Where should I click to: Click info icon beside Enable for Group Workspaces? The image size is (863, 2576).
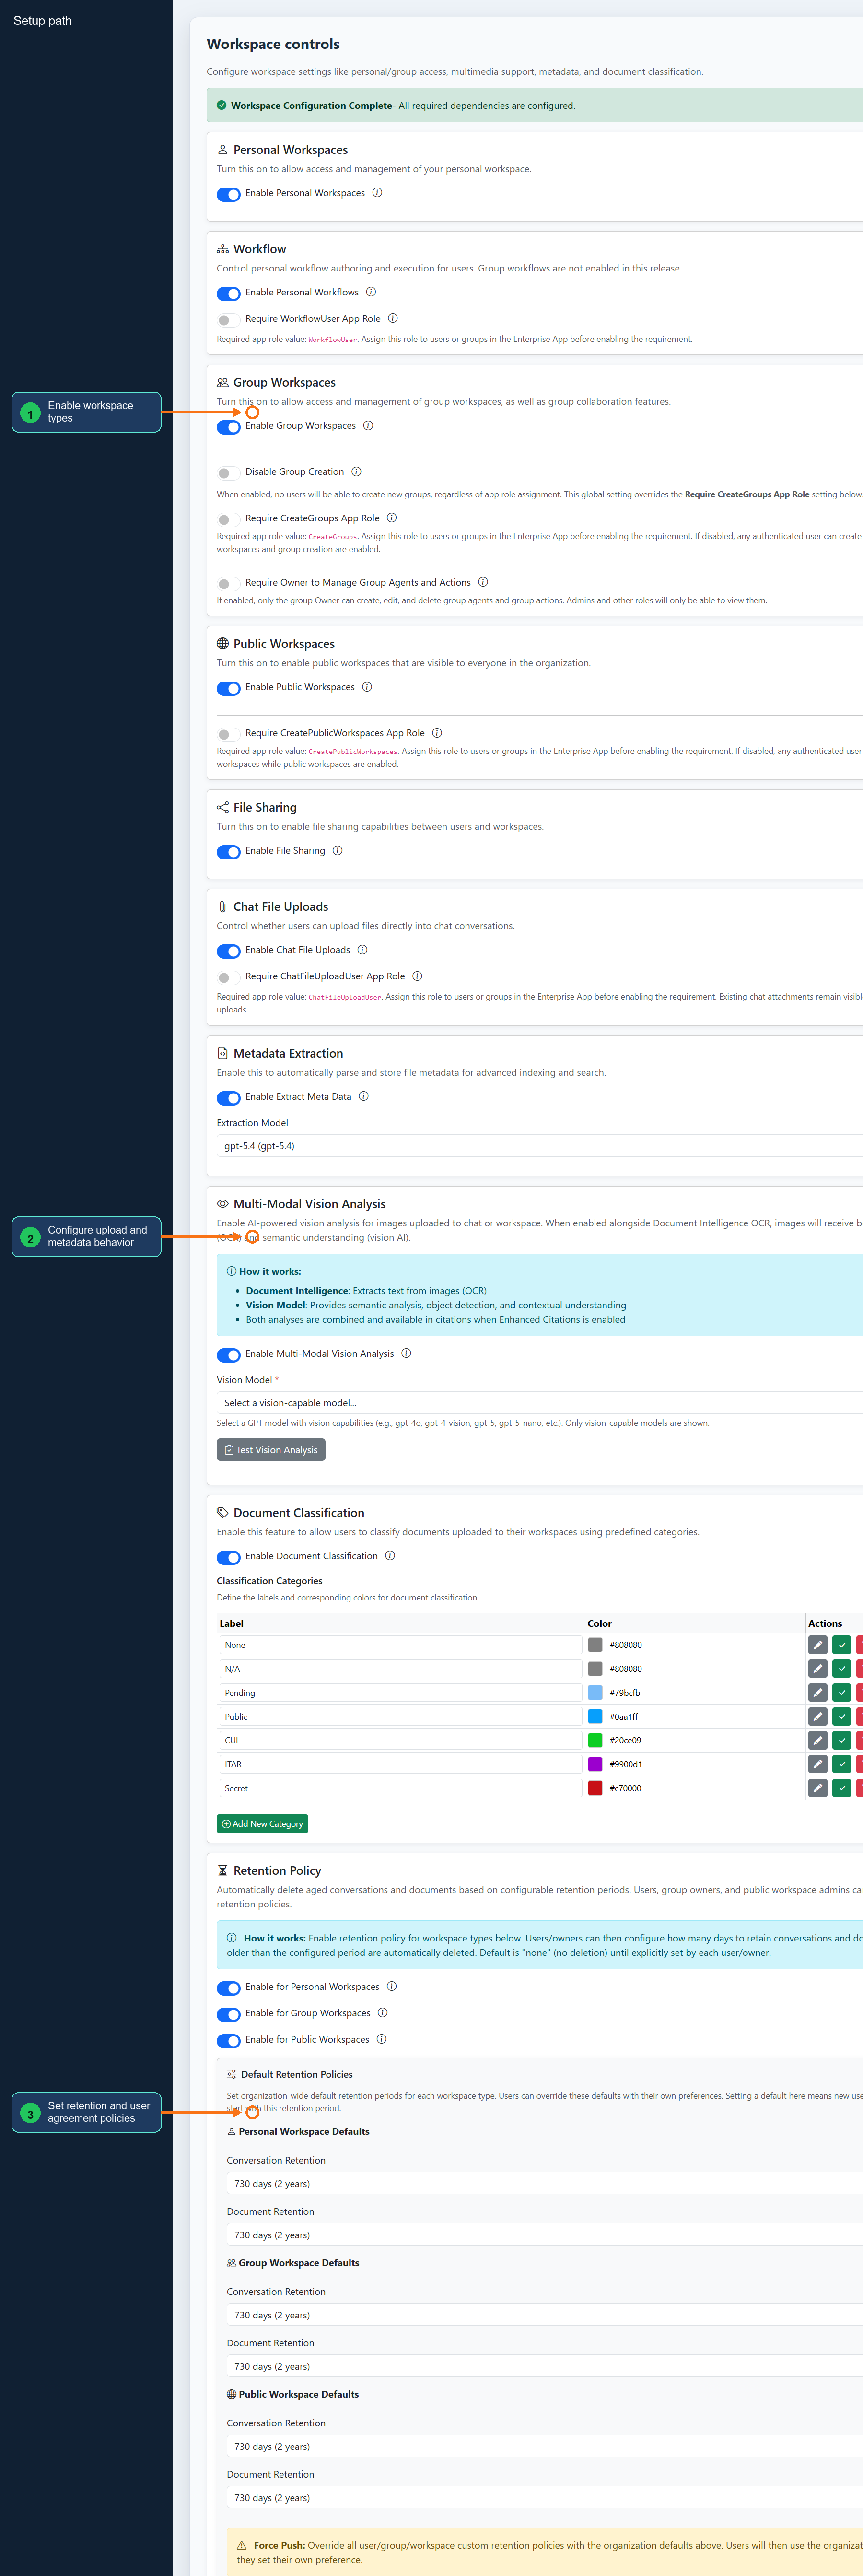382,2013
